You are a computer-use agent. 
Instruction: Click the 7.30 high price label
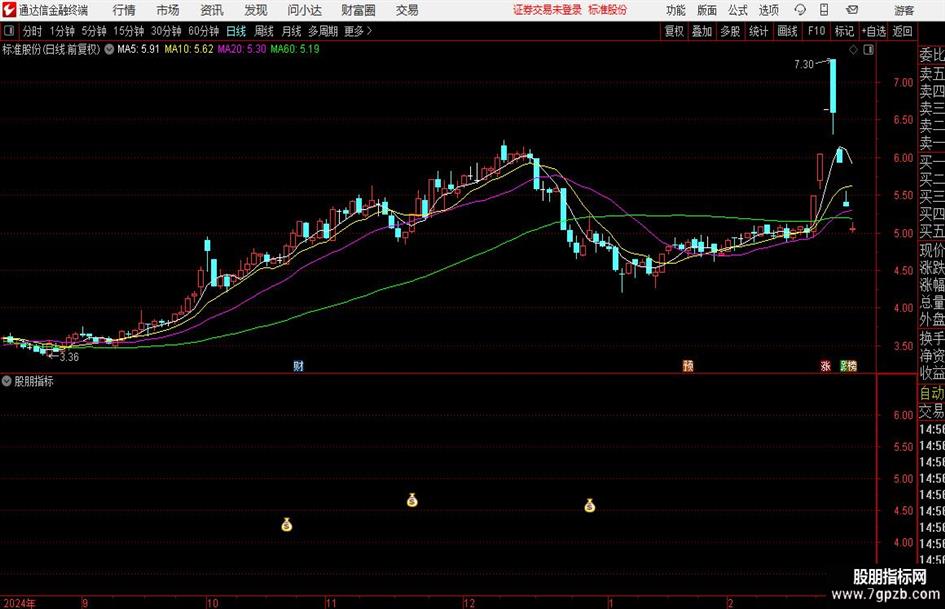coord(804,64)
